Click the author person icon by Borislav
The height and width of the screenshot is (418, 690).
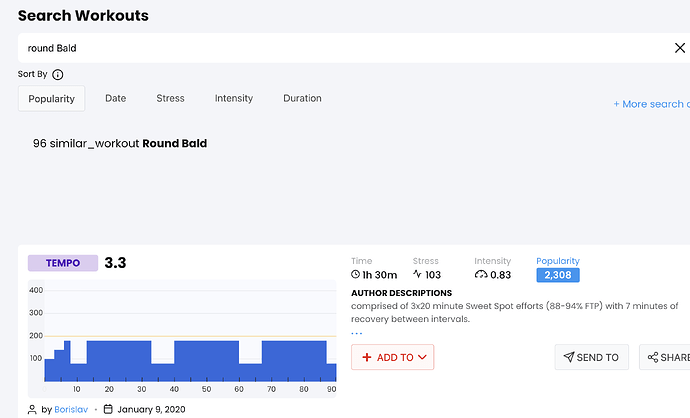pyautogui.click(x=33, y=409)
